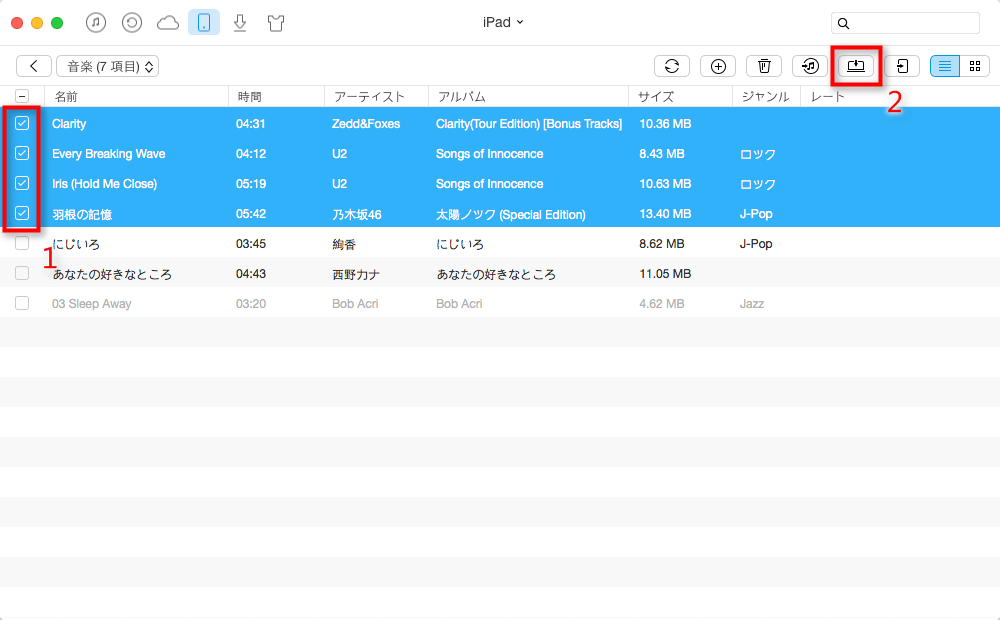Open the downloads arrow icon
This screenshot has height=620, width=1000.
240,23
